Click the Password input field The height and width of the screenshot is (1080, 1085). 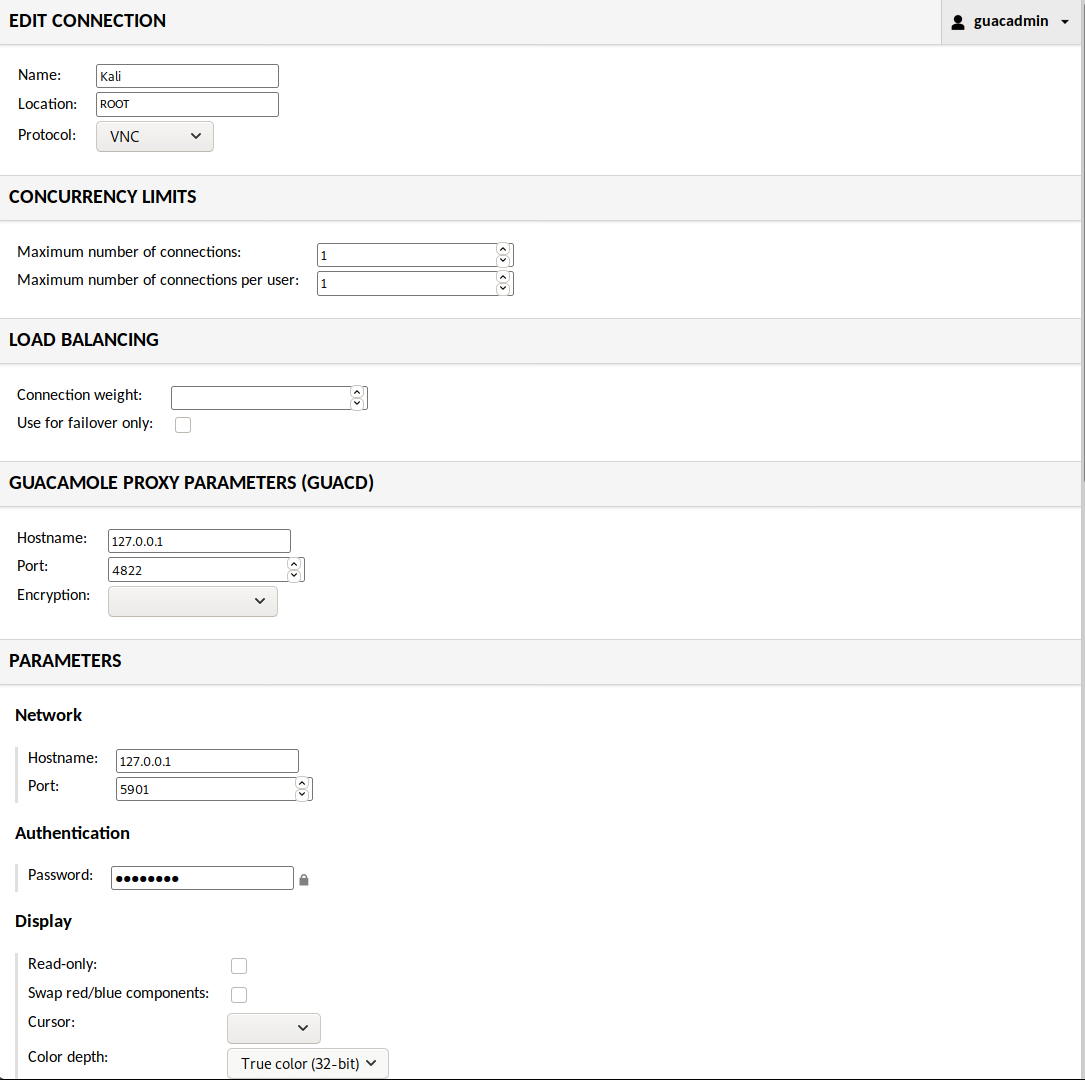click(x=202, y=878)
